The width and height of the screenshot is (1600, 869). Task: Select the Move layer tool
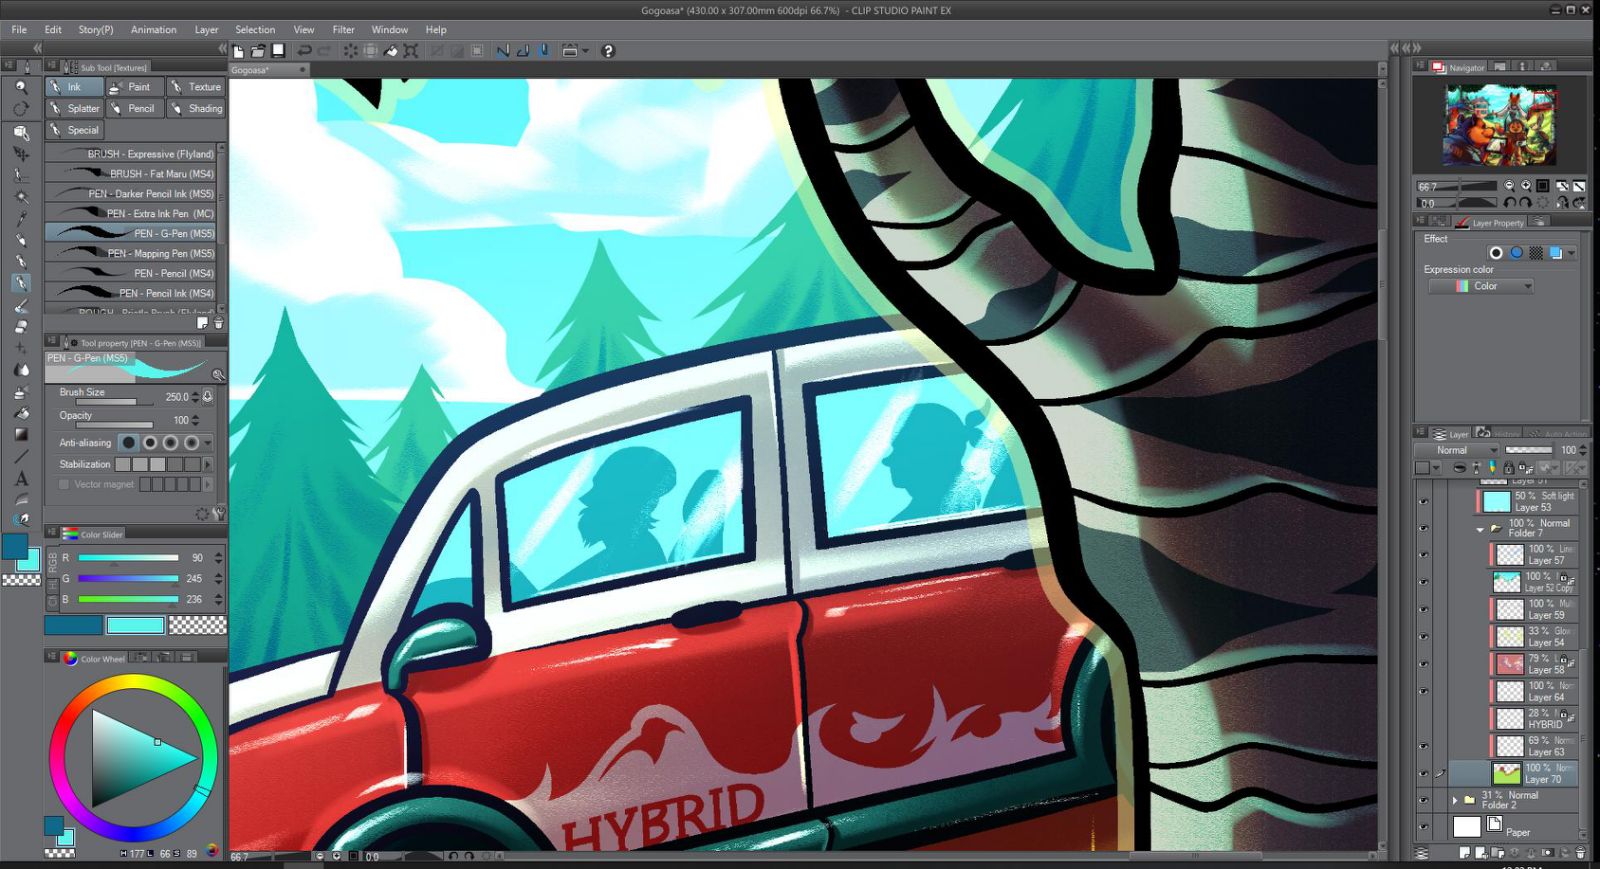pyautogui.click(x=21, y=154)
